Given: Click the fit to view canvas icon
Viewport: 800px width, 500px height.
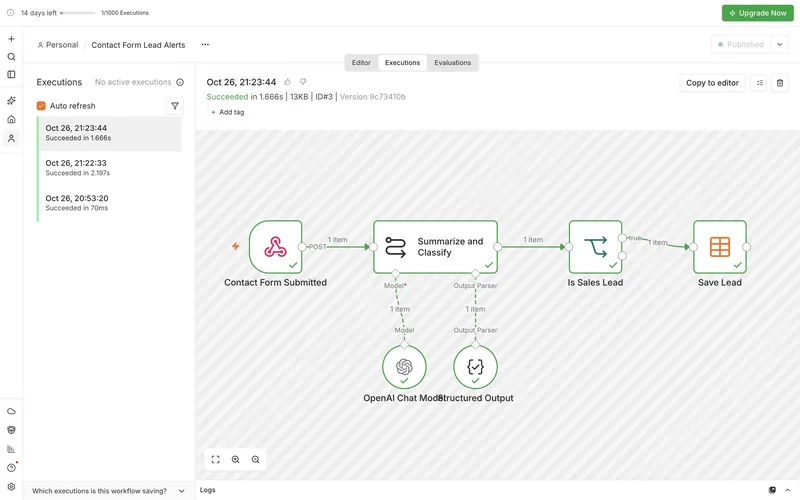Looking at the screenshot, I should point(215,460).
